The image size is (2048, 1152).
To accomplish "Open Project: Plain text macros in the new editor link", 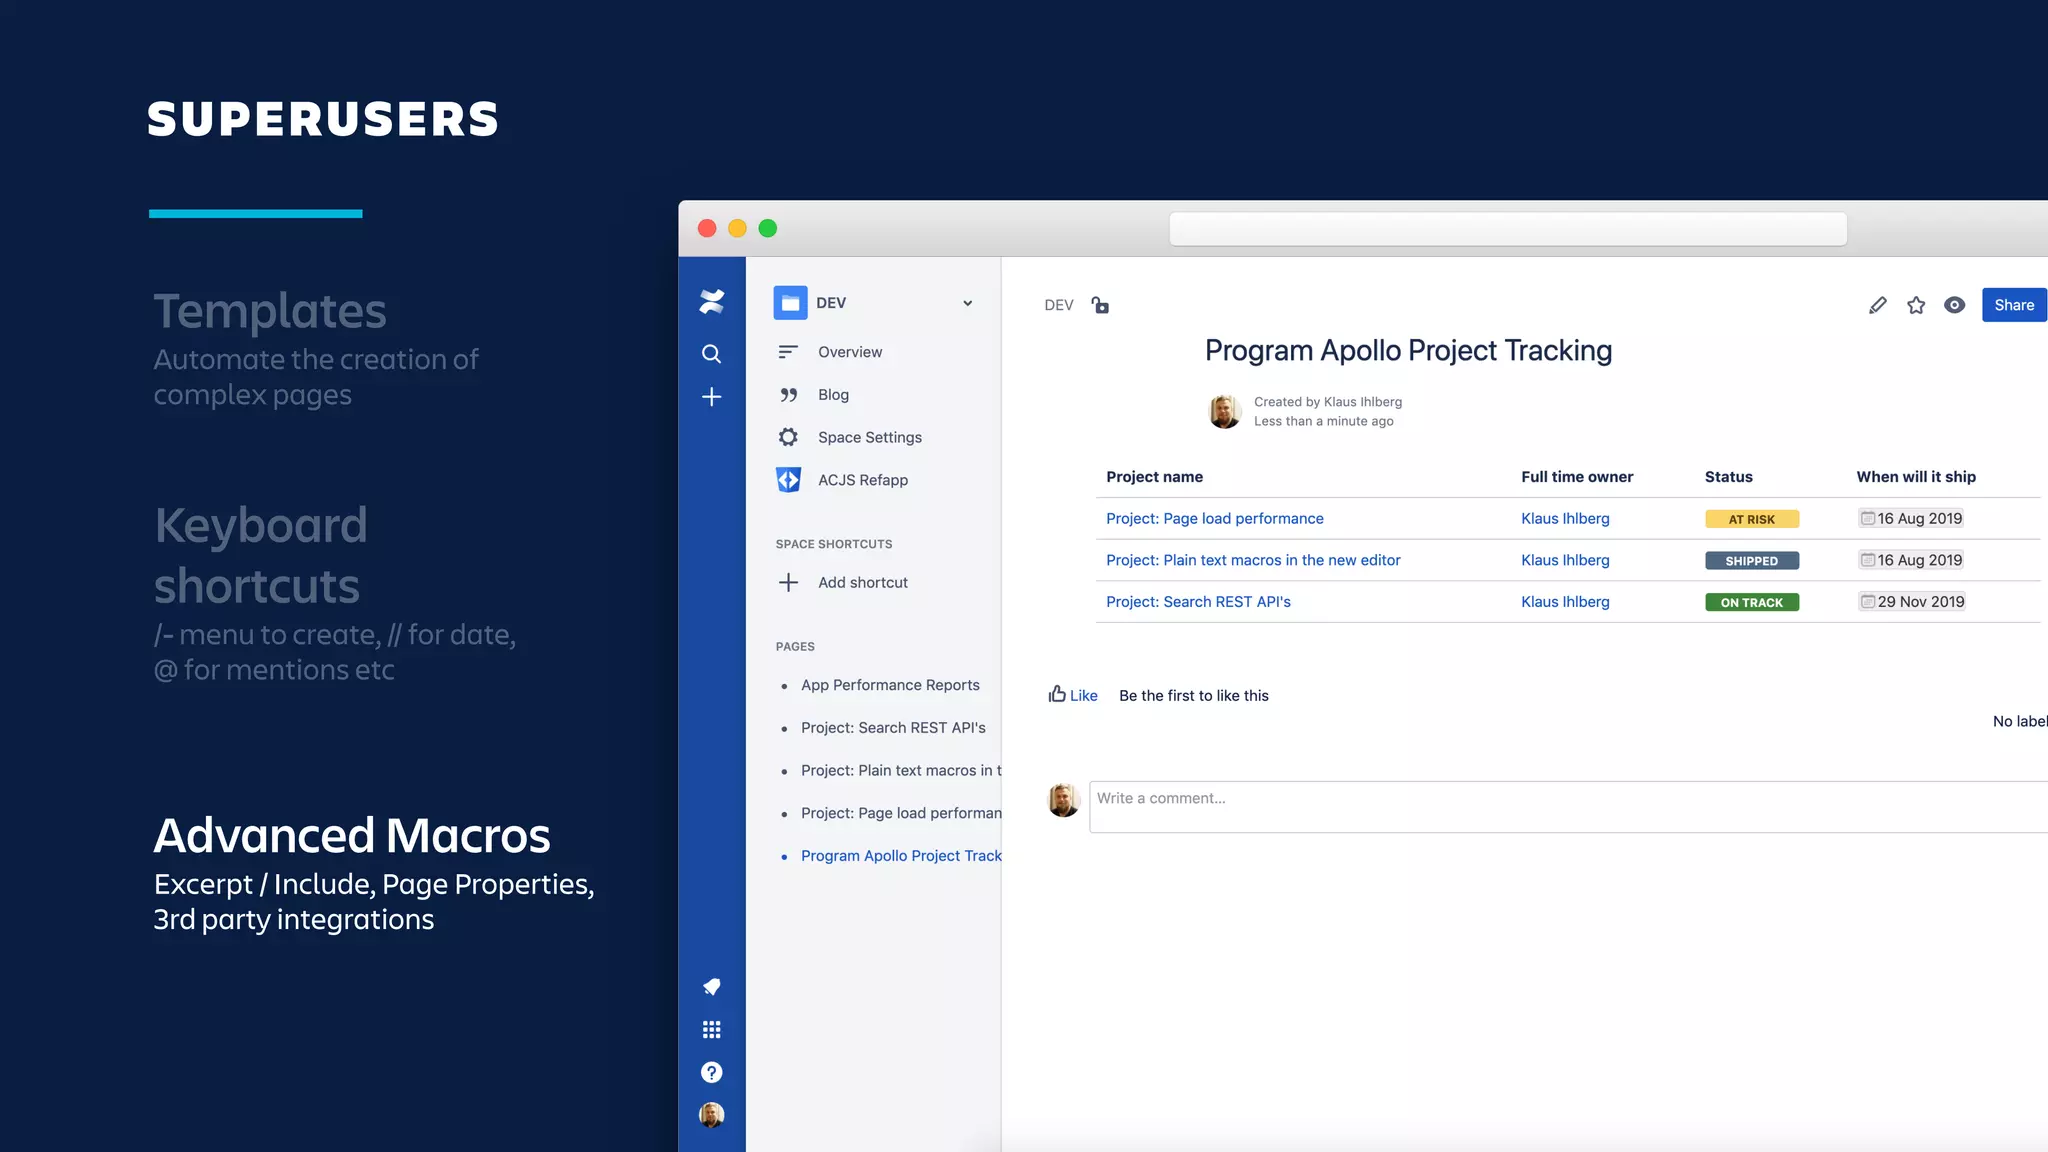I will coord(1253,560).
